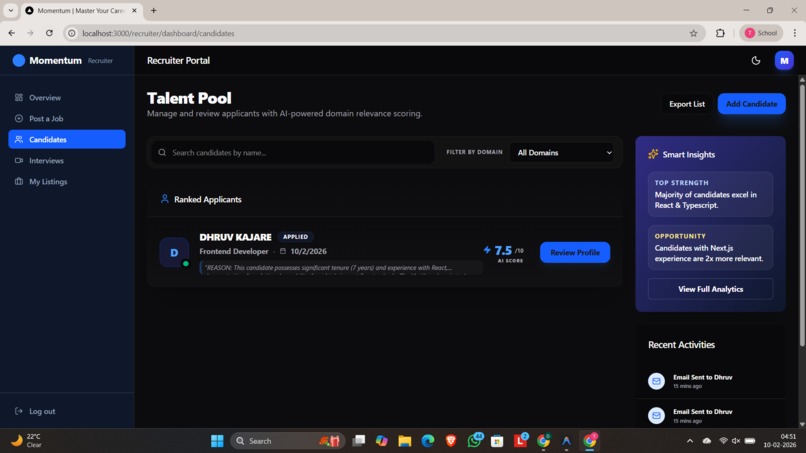Image resolution: width=806 pixels, height=453 pixels.
Task: Click the search magnifier icon
Action: click(x=162, y=153)
